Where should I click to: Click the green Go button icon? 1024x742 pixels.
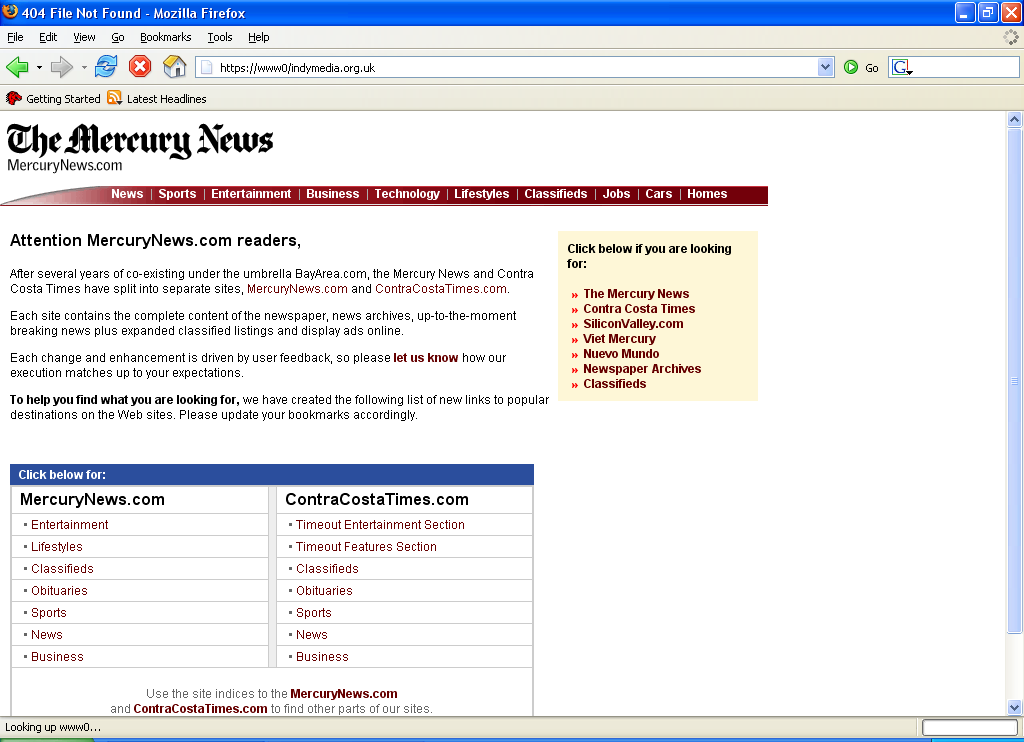(851, 67)
